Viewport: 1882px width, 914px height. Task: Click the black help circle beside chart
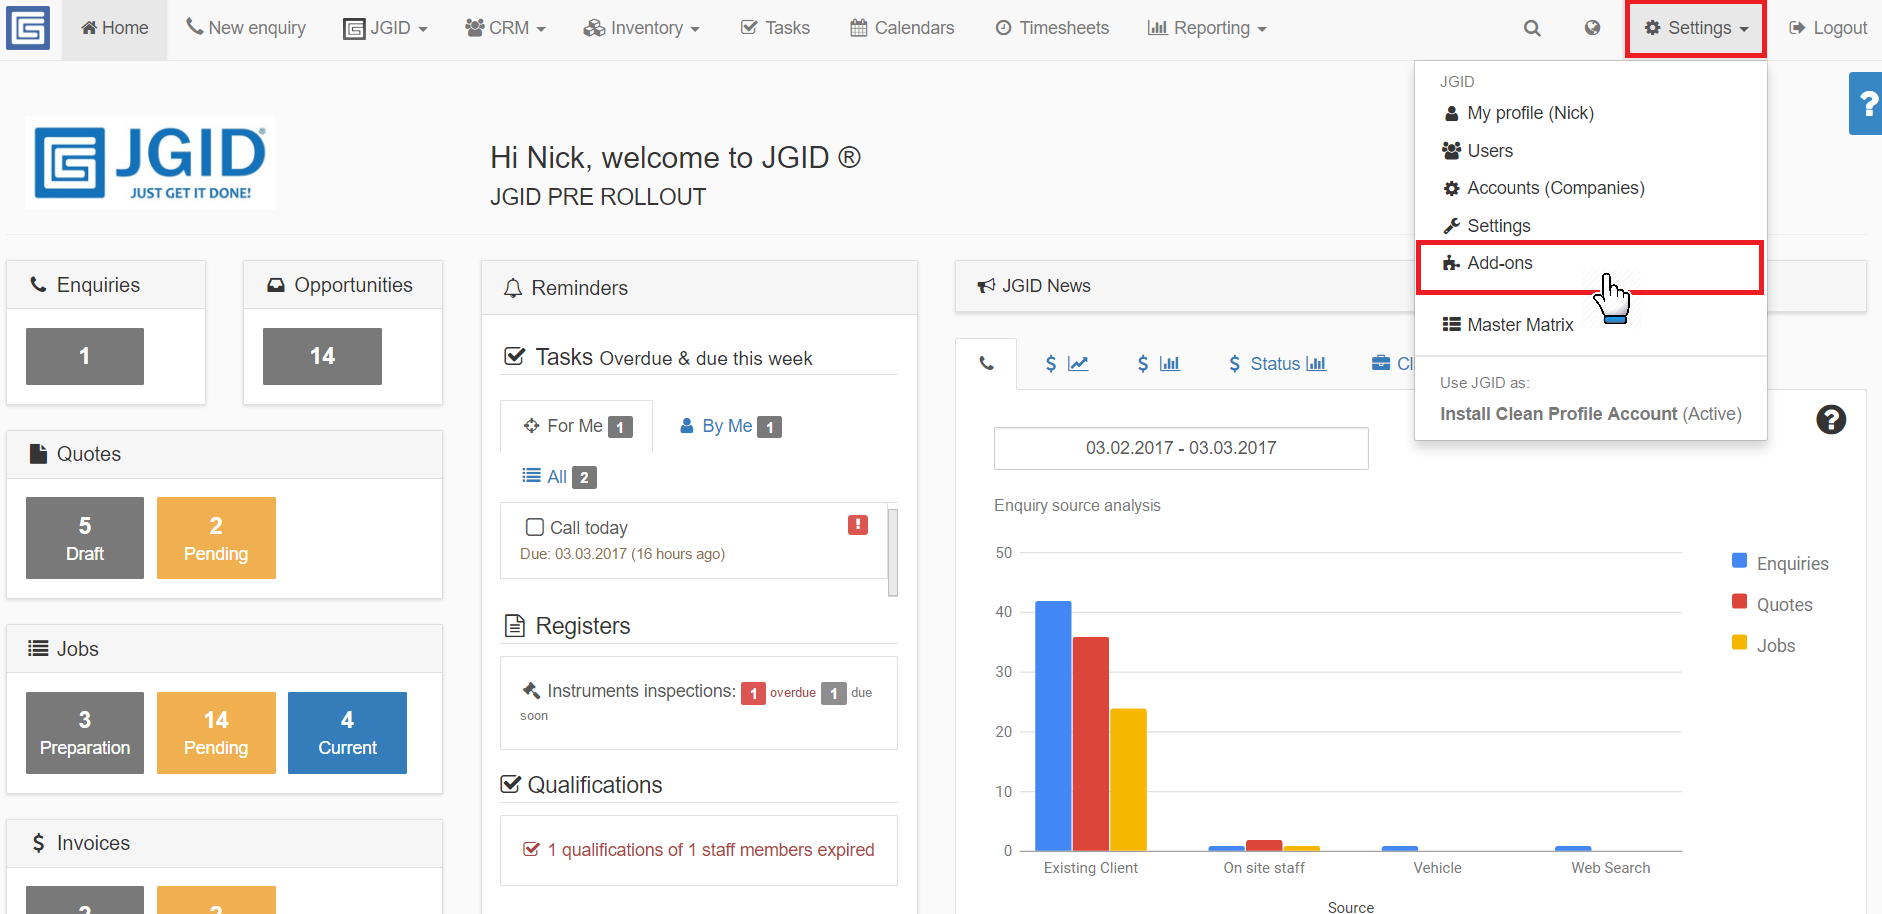coord(1831,420)
